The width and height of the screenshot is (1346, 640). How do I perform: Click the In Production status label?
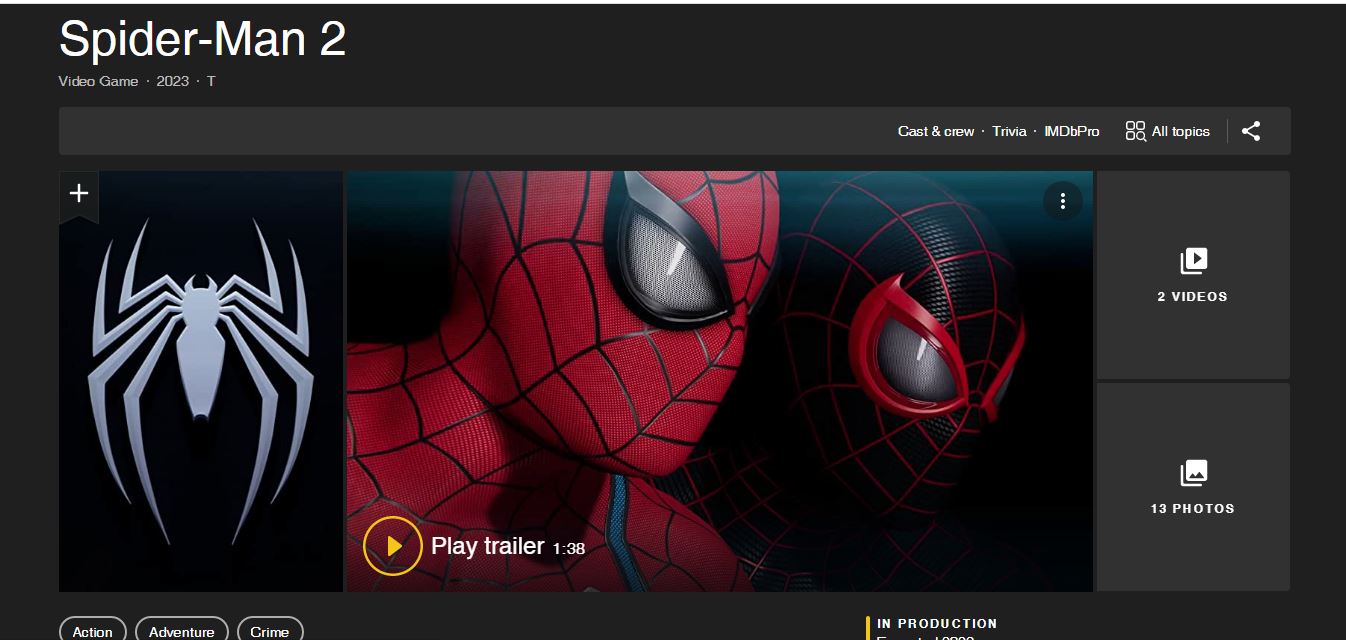pyautogui.click(x=937, y=623)
